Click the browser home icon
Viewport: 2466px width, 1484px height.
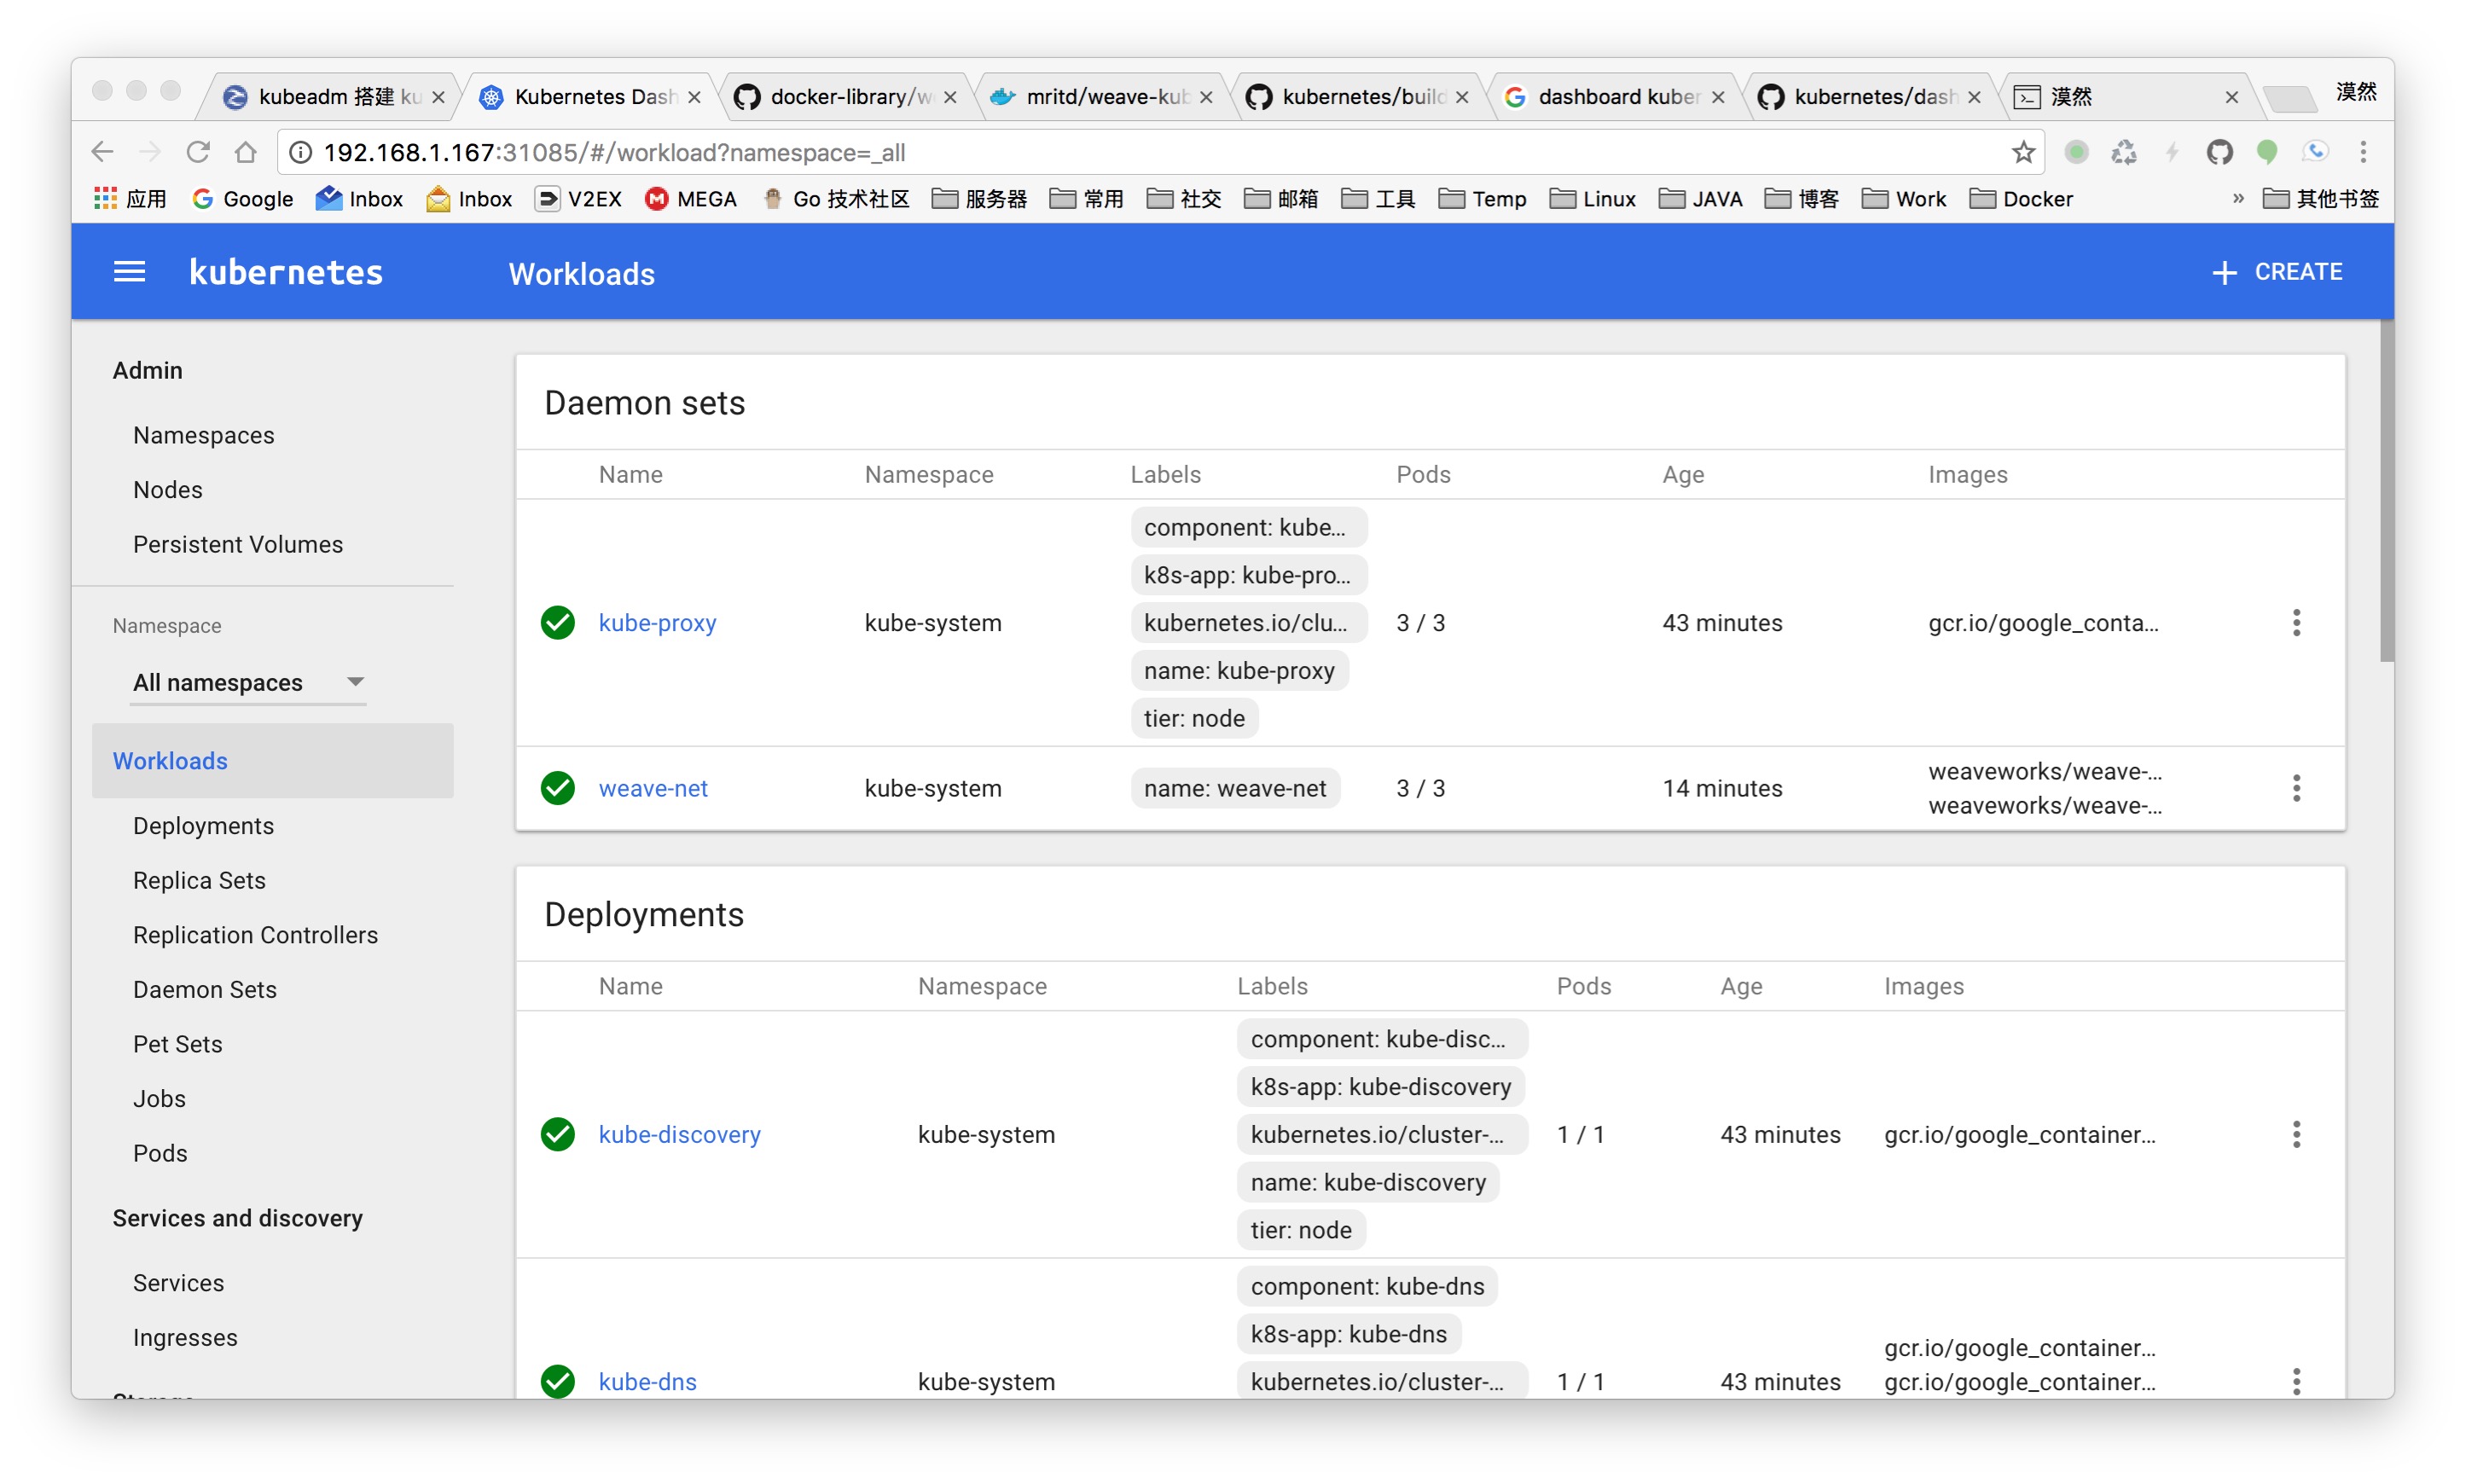click(246, 152)
